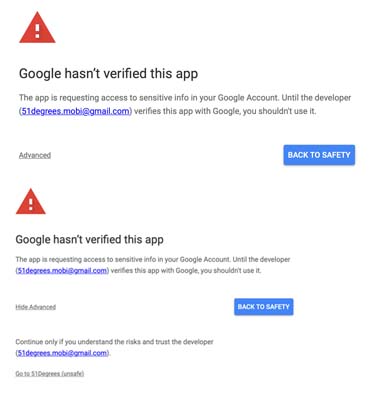
Task: Click the lower 'Google hasn't verified this app' heading
Action: tap(89, 239)
